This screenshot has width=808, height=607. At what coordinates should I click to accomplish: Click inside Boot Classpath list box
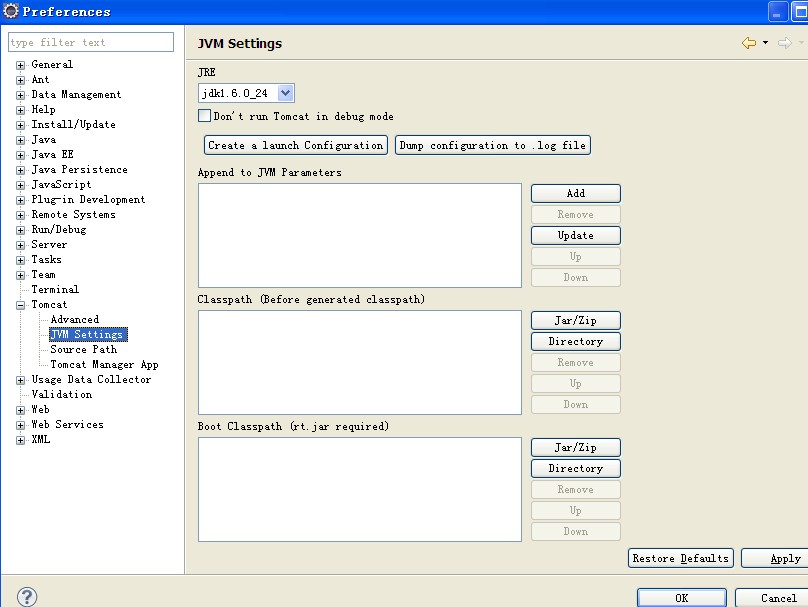pos(360,490)
